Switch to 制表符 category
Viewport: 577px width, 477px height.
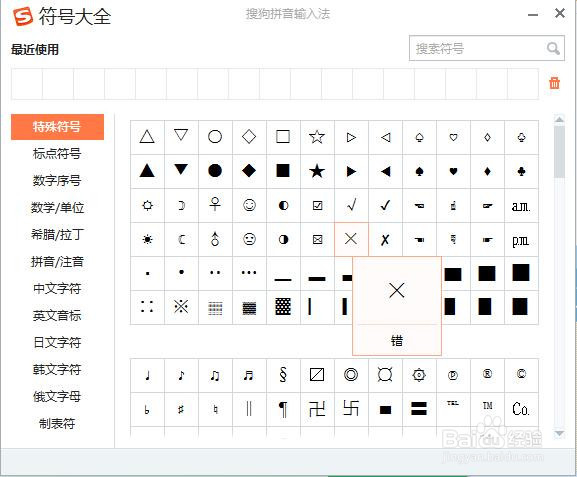pyautogui.click(x=57, y=424)
